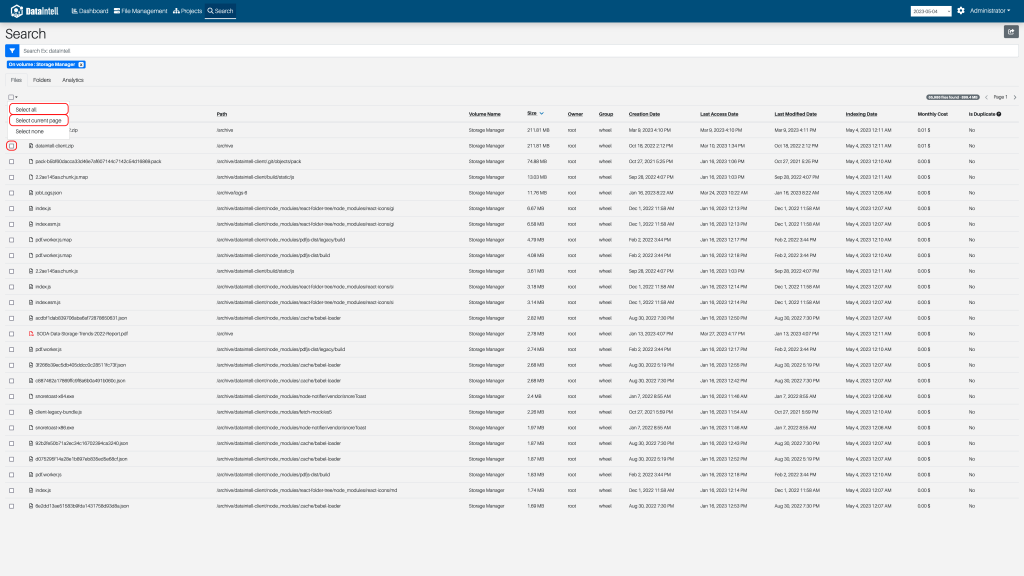Tick the checkbox for the last .json row
The width and height of the screenshot is (1024, 576).
click(x=12, y=506)
